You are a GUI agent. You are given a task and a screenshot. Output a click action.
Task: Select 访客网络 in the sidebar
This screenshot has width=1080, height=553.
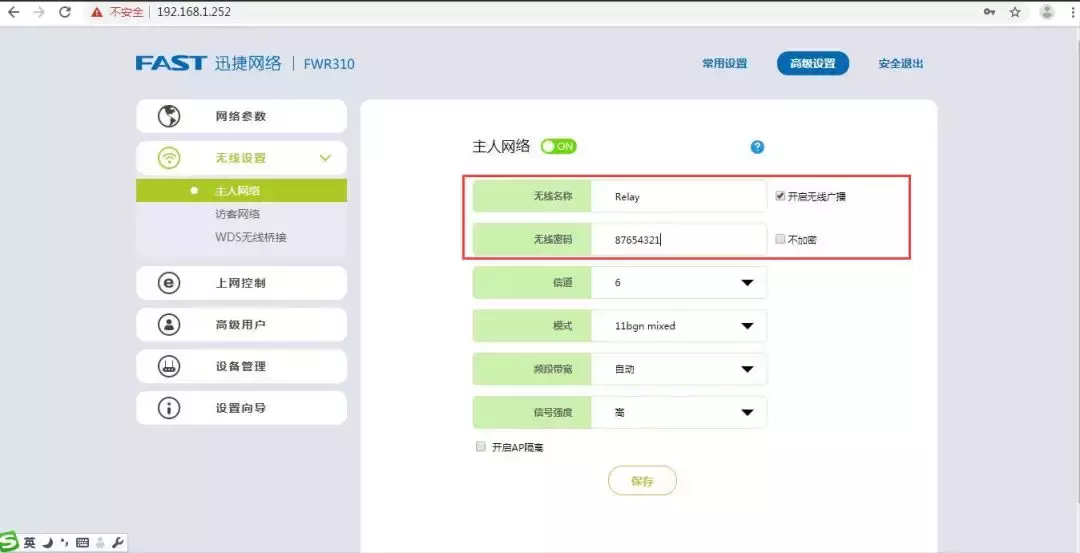point(238,214)
